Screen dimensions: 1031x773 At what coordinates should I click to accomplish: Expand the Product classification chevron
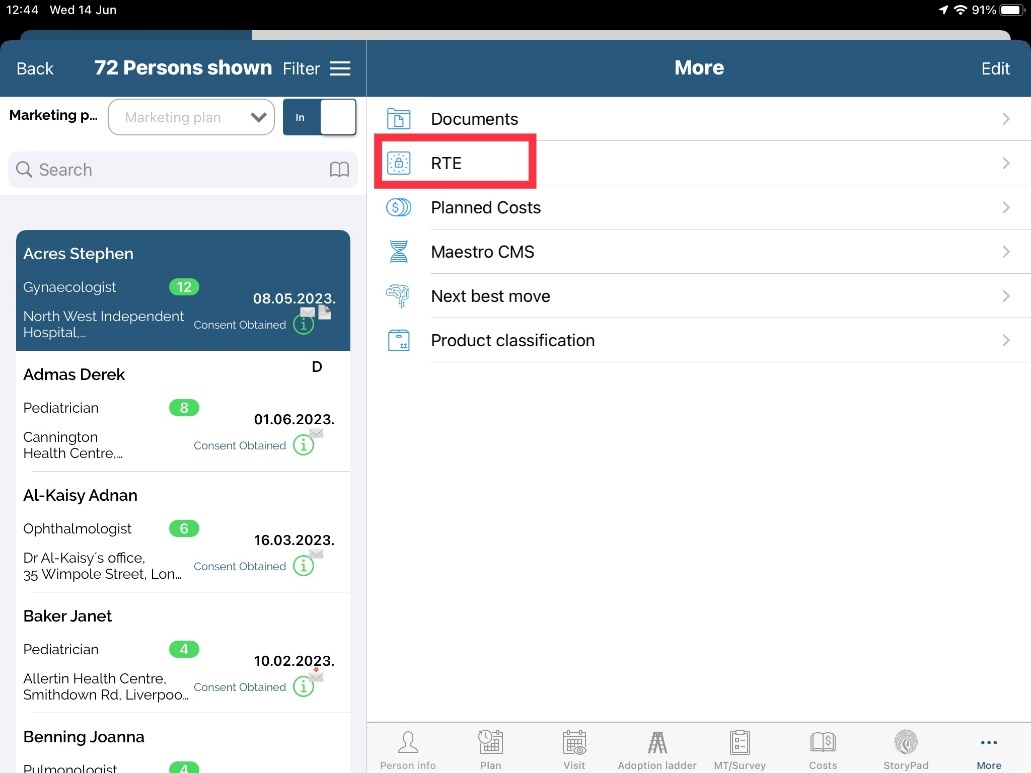1006,341
